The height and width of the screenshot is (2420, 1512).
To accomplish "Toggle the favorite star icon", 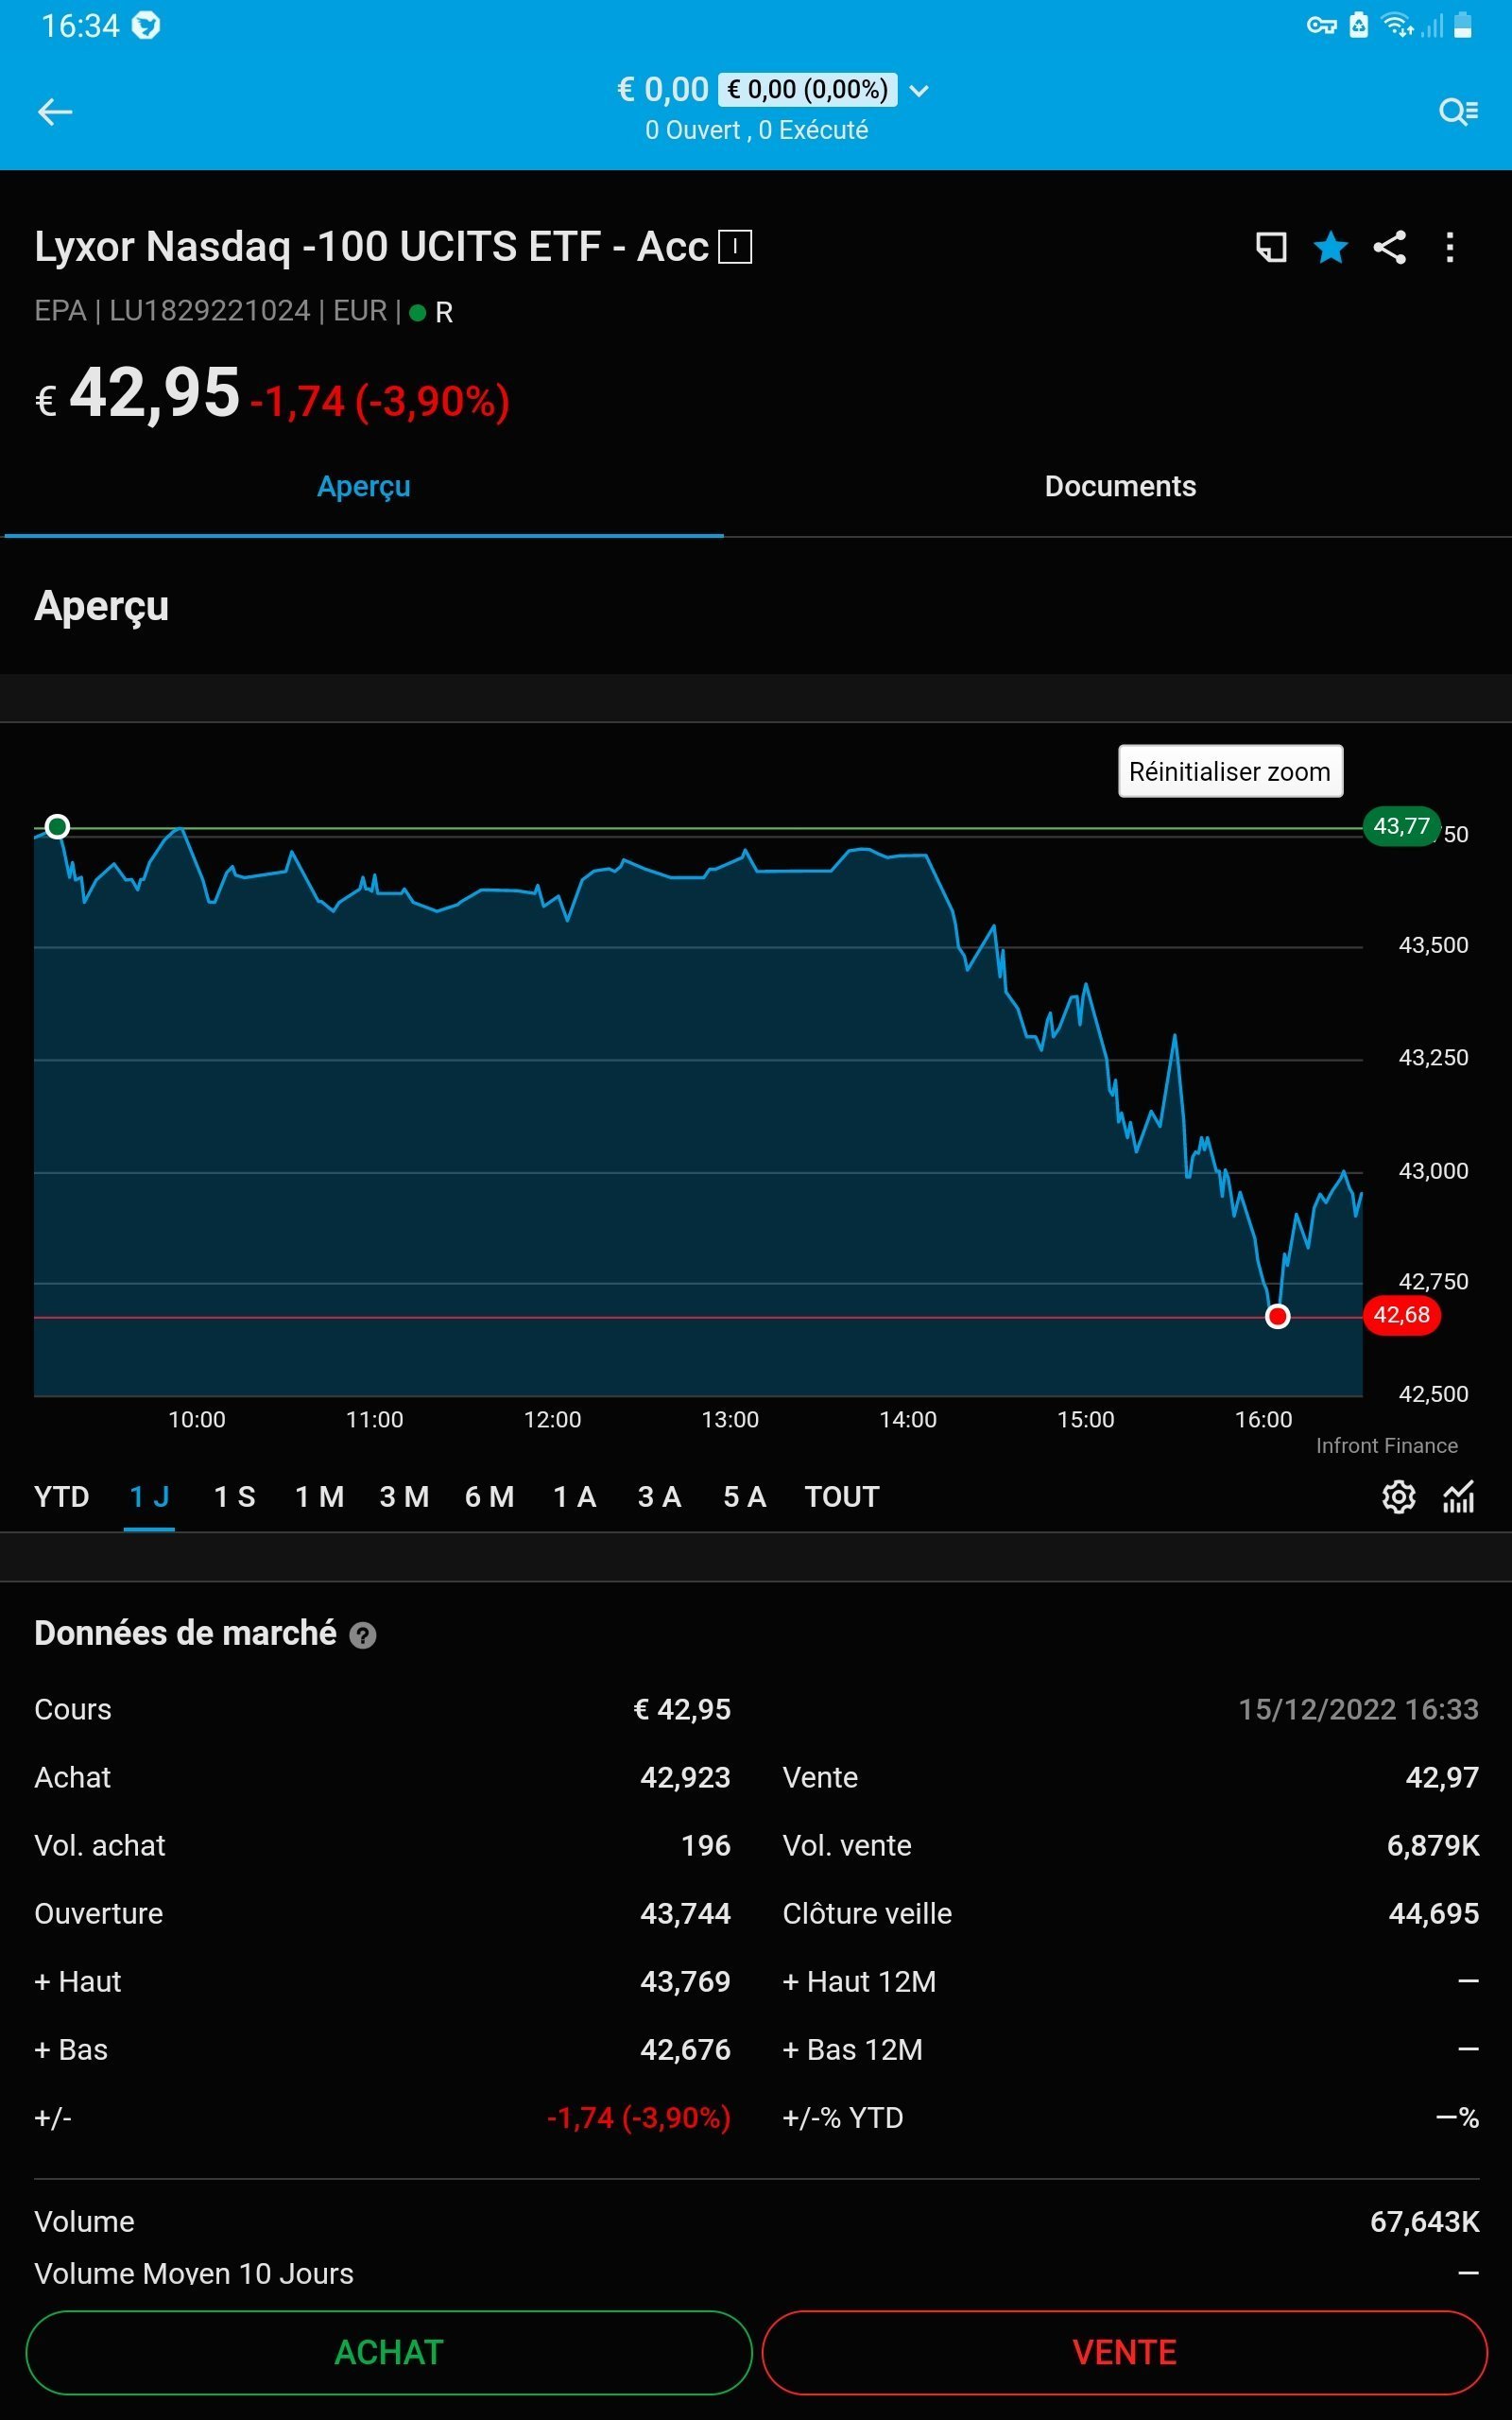I will [1331, 247].
